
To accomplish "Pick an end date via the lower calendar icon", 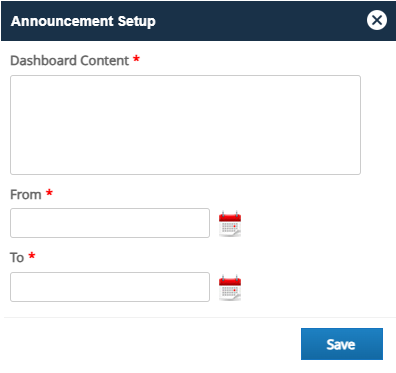I will 230,288.
